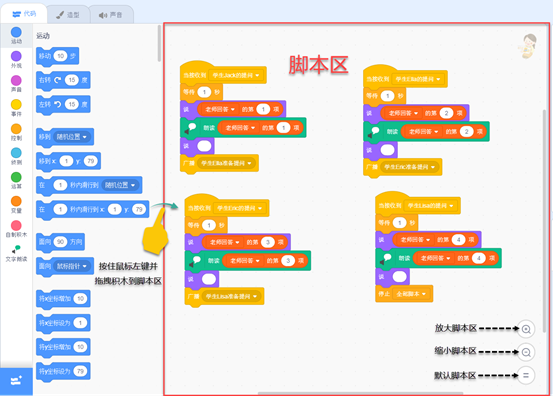Image resolution: width=553 pixels, height=396 pixels.
Task: Click the sprite thumbnail watermark in script area corner
Action: tap(528, 46)
